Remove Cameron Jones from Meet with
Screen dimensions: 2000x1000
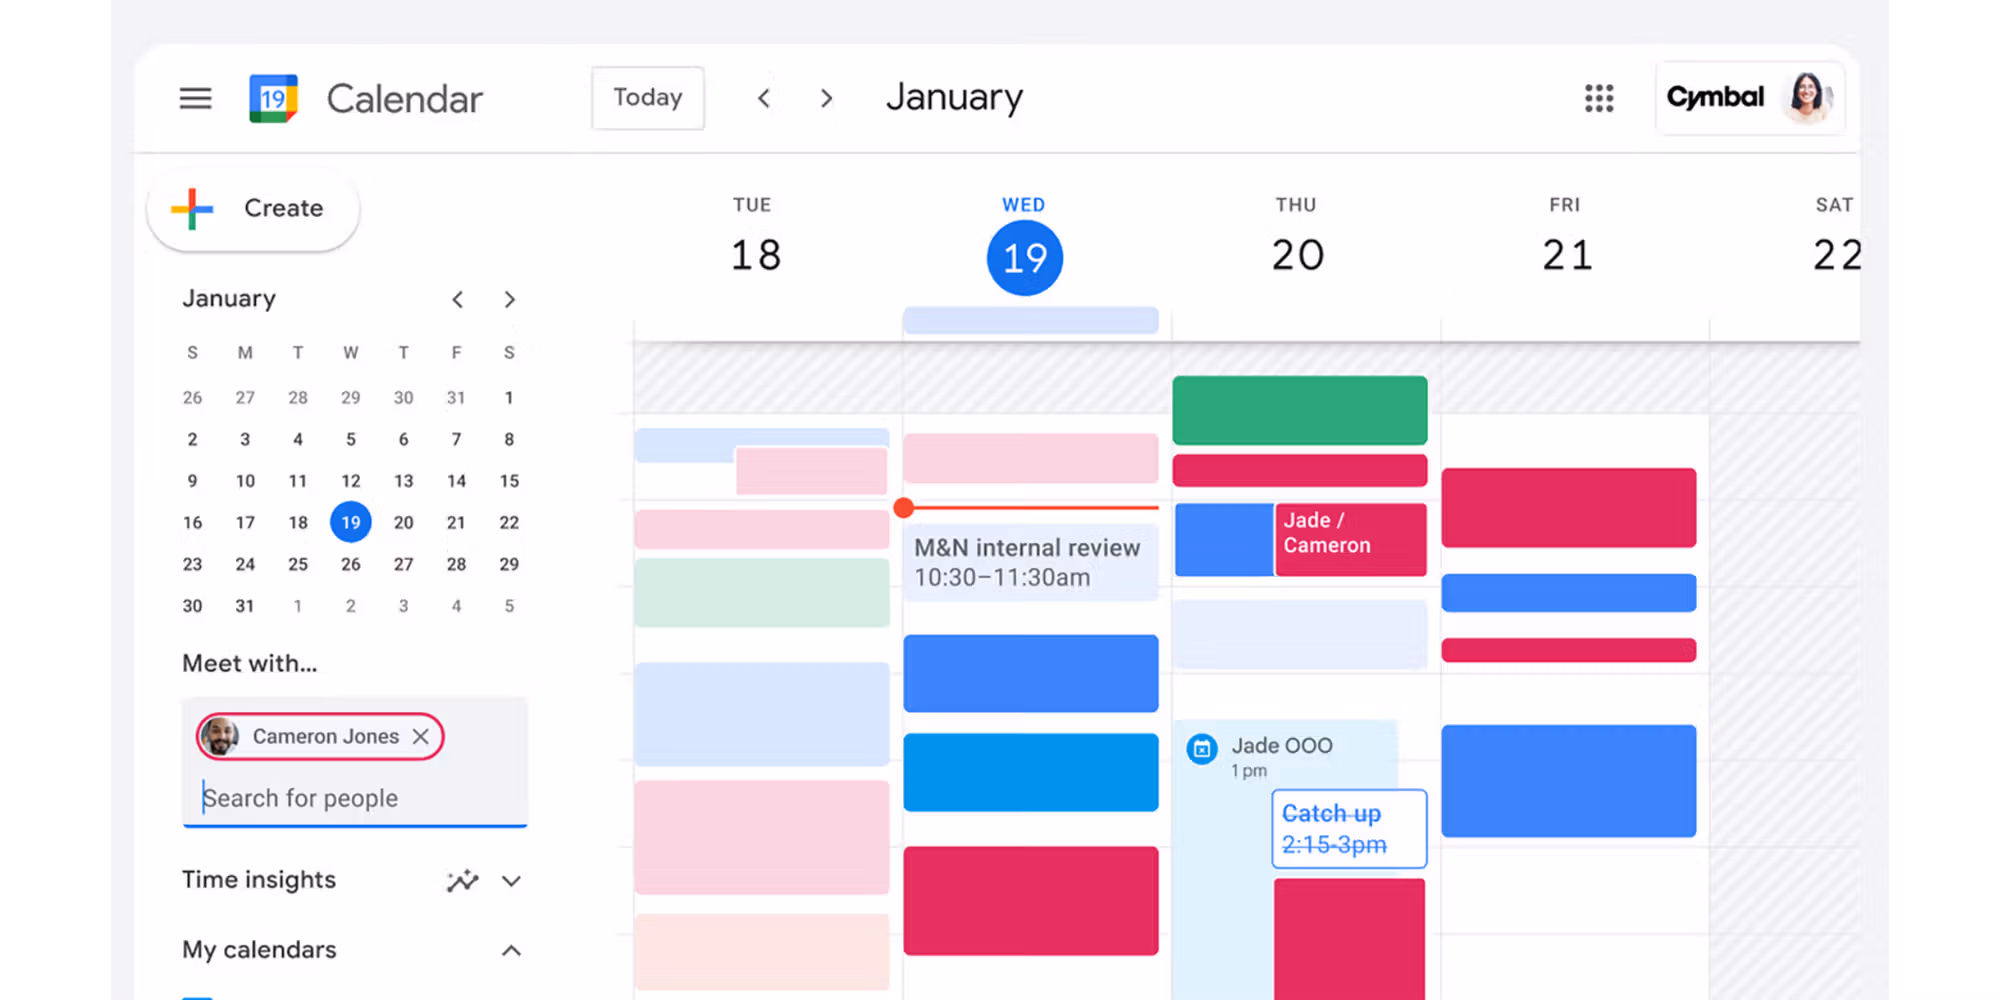(x=421, y=736)
